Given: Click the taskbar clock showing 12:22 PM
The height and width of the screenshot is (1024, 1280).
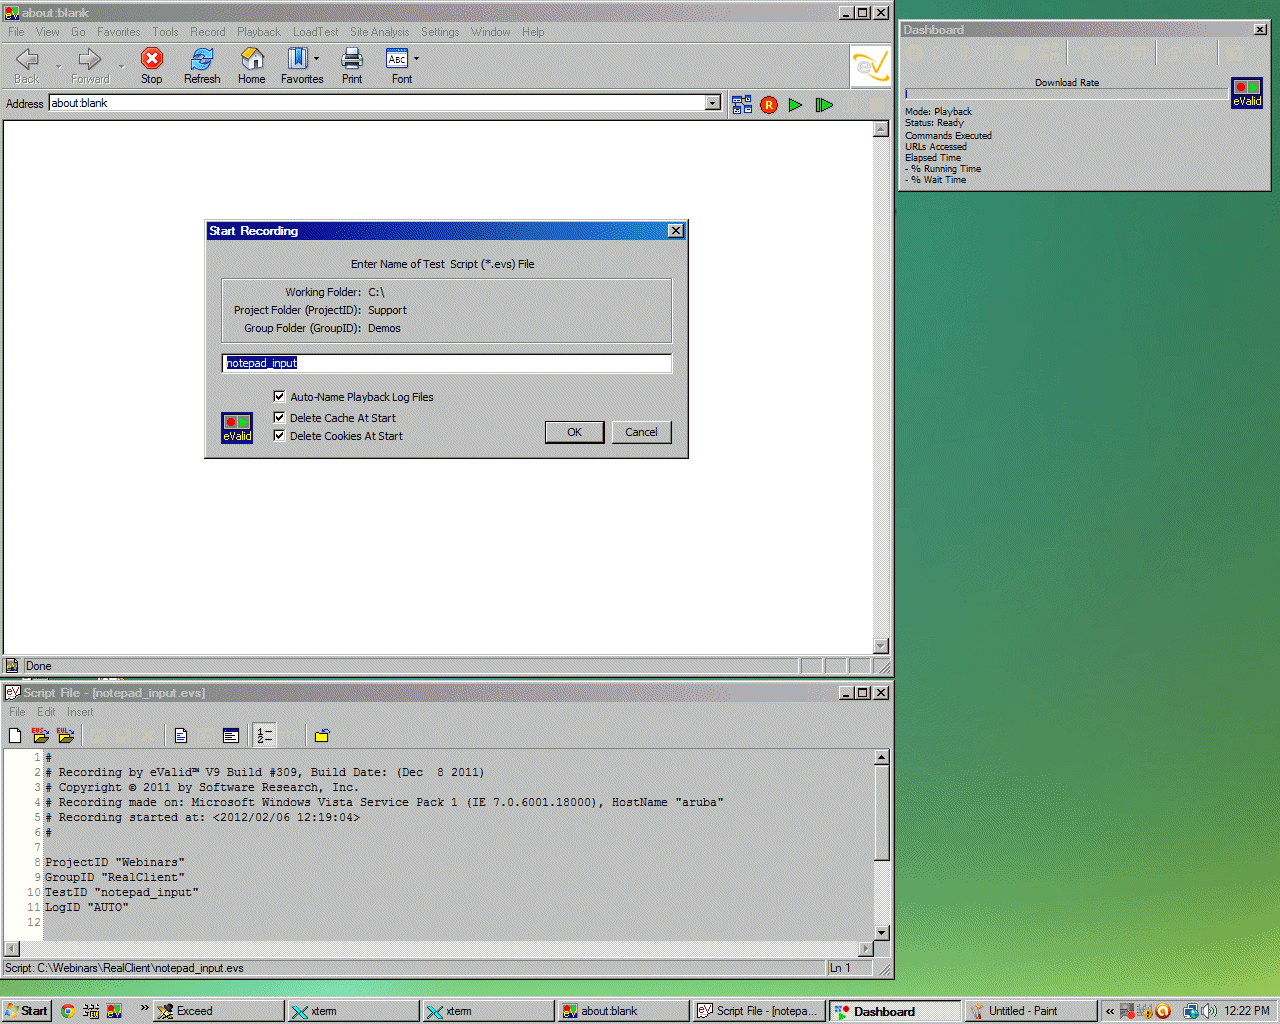Looking at the screenshot, I should (x=1247, y=1011).
